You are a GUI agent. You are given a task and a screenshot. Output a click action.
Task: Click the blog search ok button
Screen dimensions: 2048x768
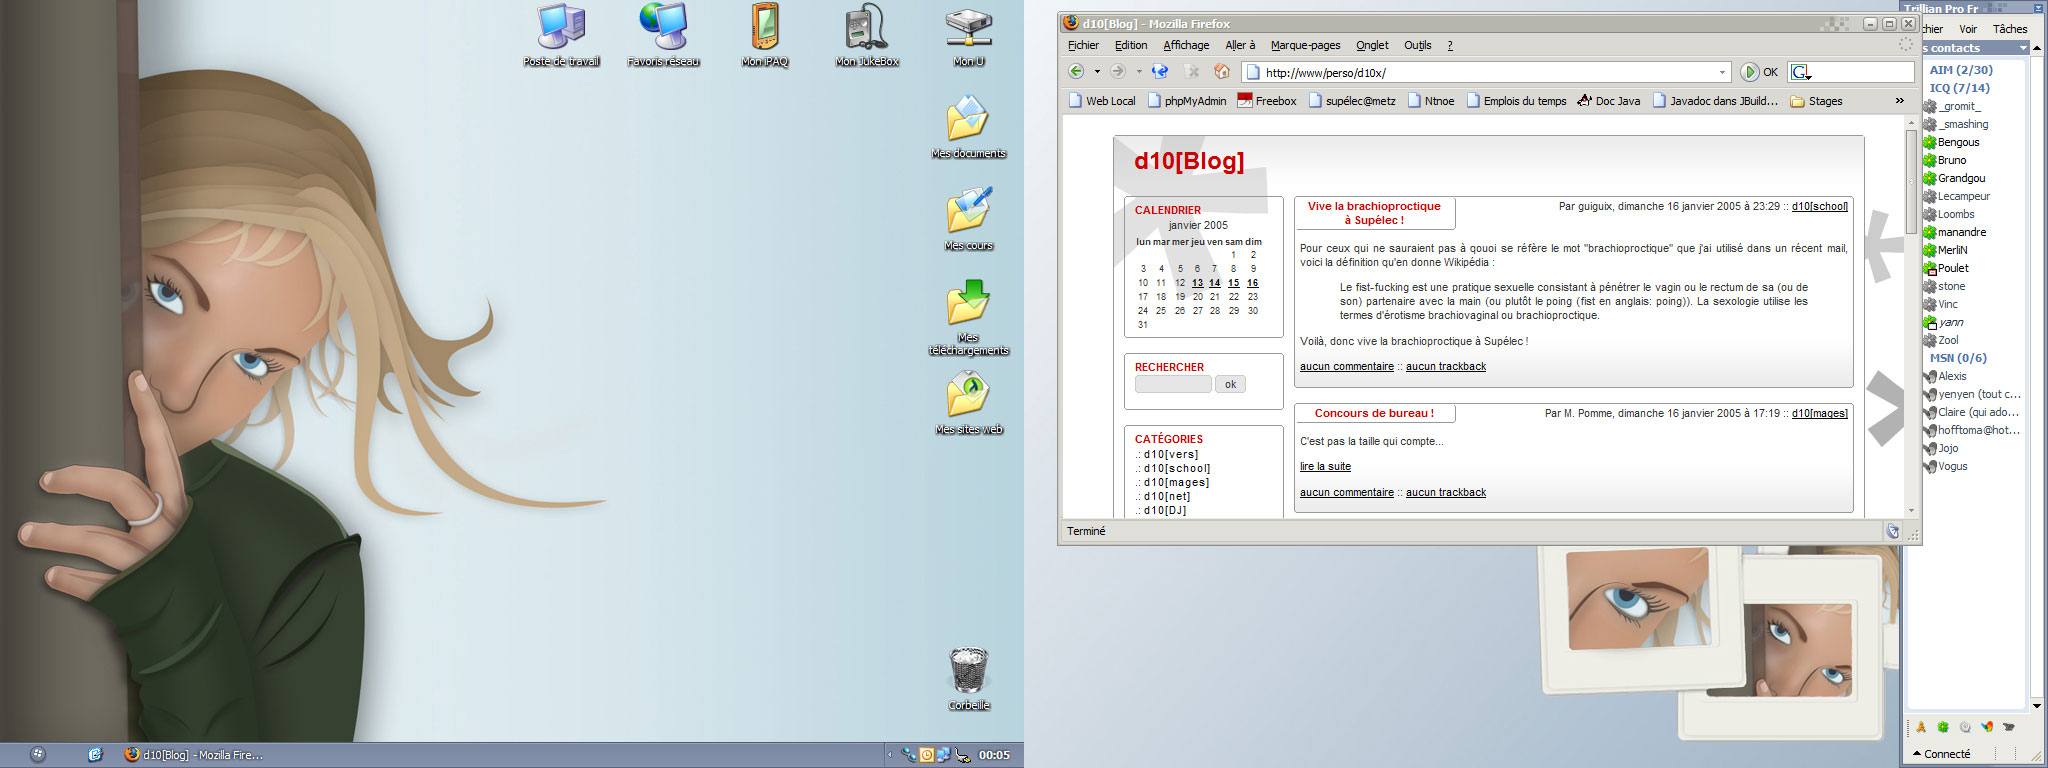[x=1230, y=384]
